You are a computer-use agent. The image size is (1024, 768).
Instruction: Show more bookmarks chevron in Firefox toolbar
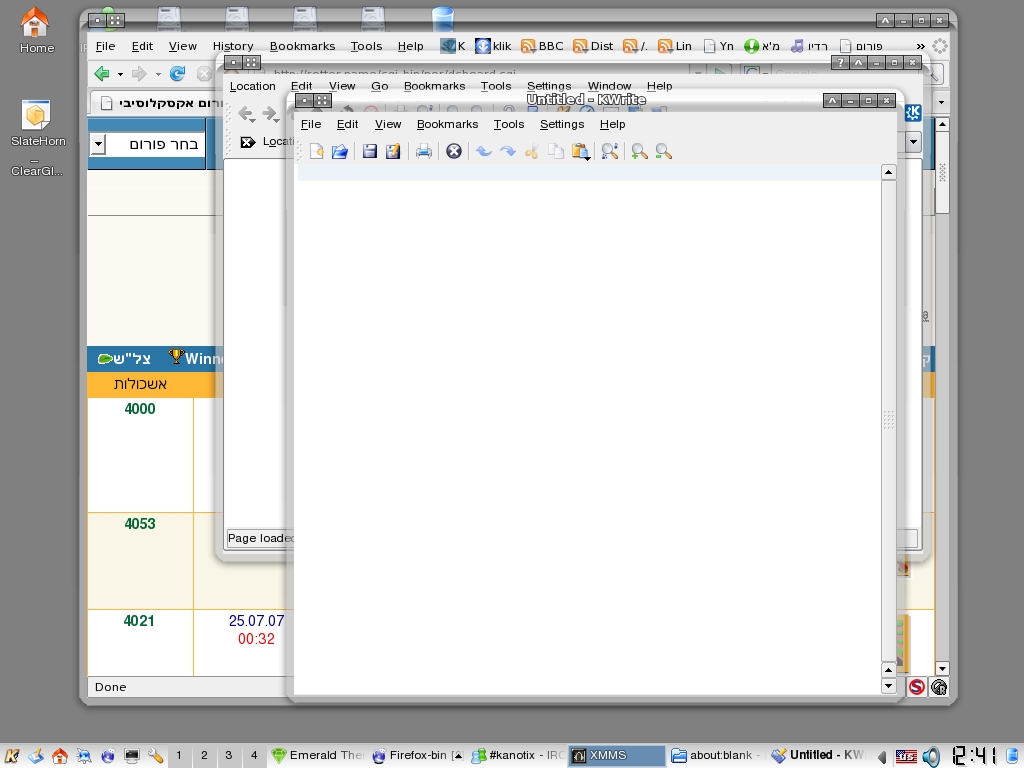[920, 46]
